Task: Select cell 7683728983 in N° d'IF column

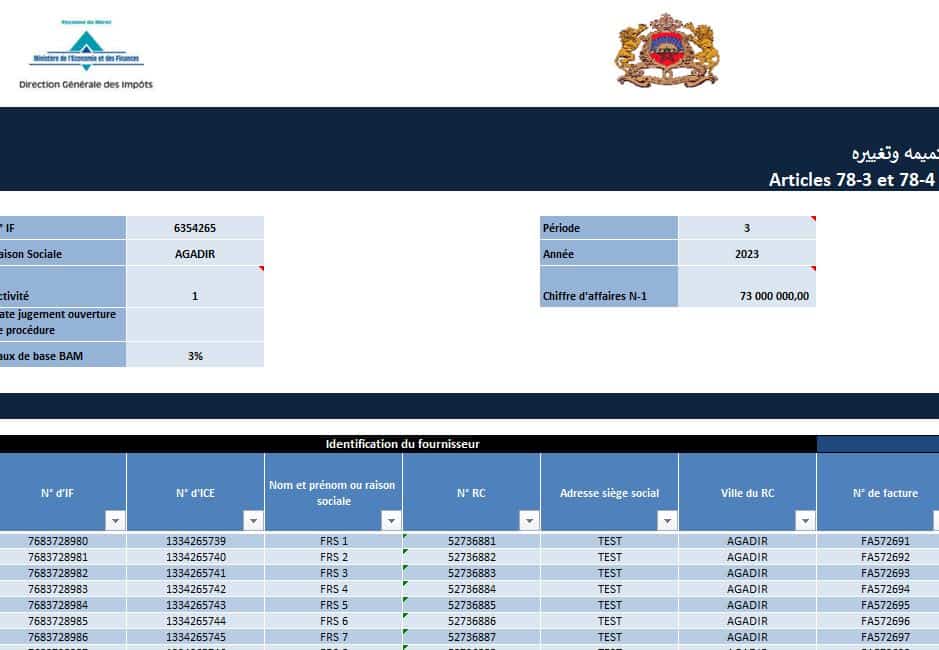Action: click(x=63, y=589)
